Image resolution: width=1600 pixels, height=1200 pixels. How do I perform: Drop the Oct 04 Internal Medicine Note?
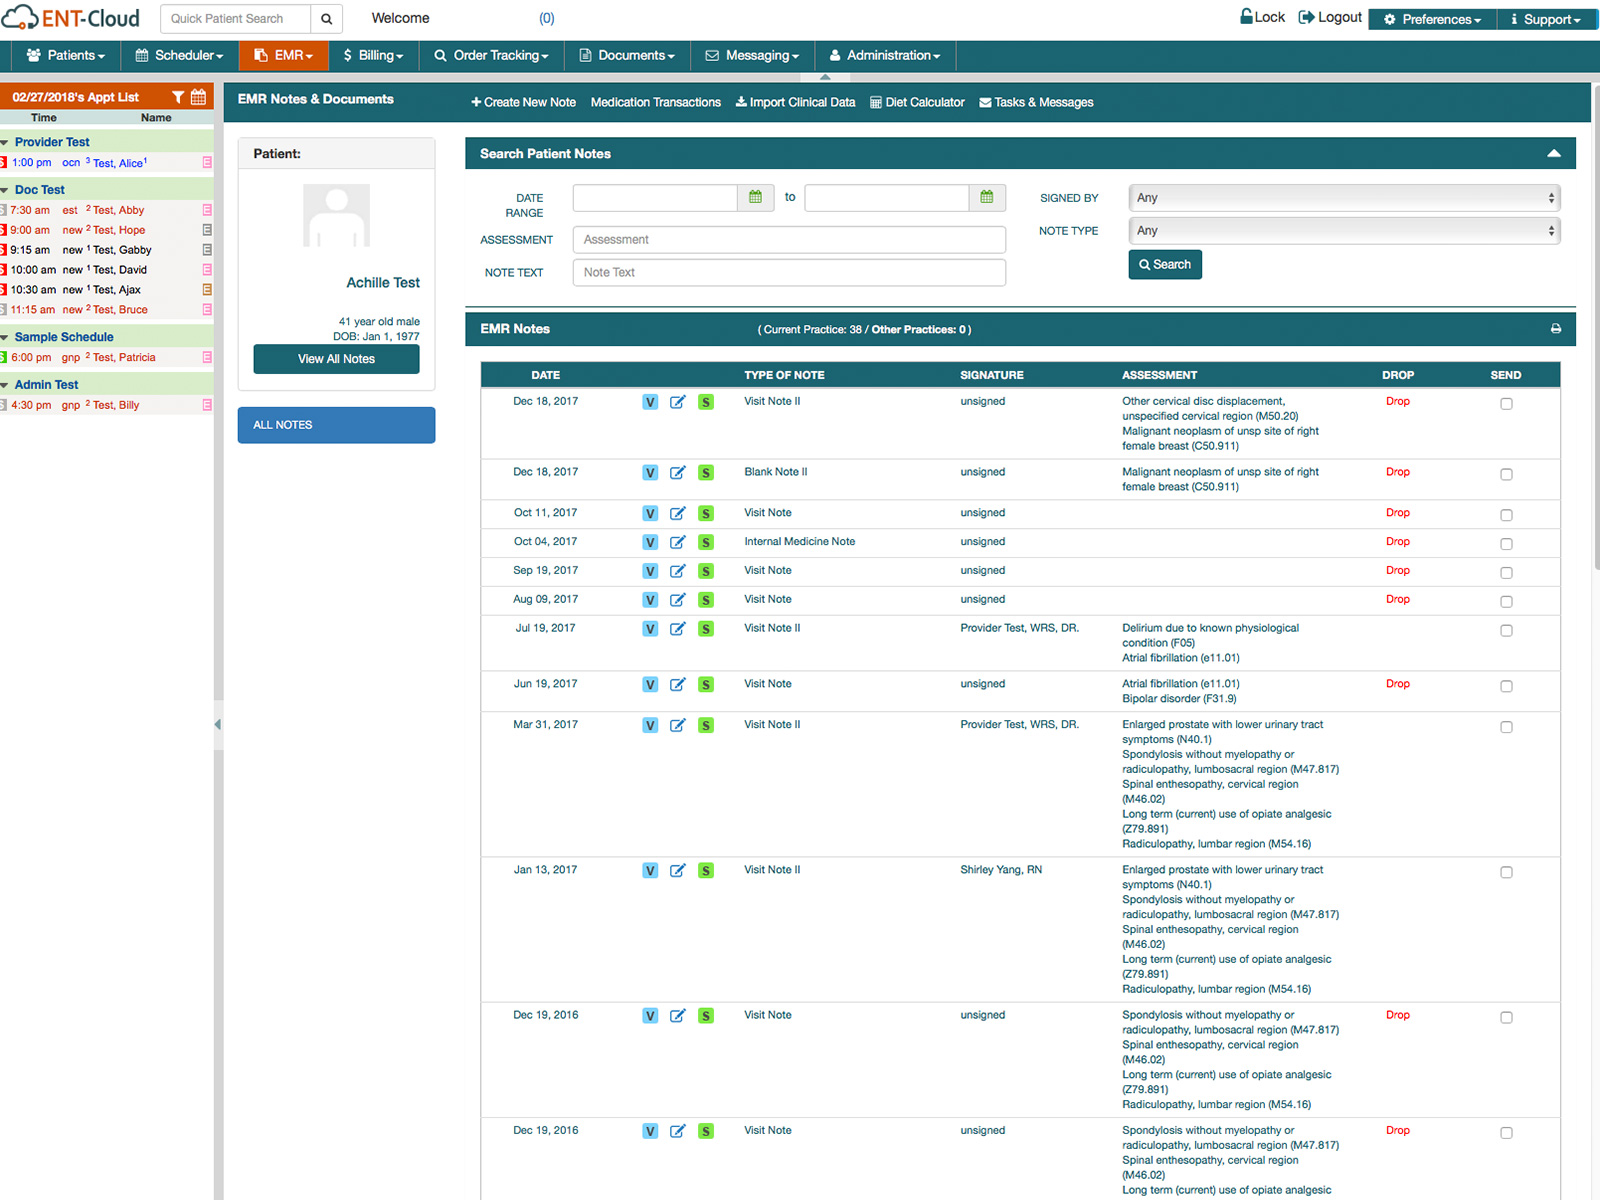1397,541
